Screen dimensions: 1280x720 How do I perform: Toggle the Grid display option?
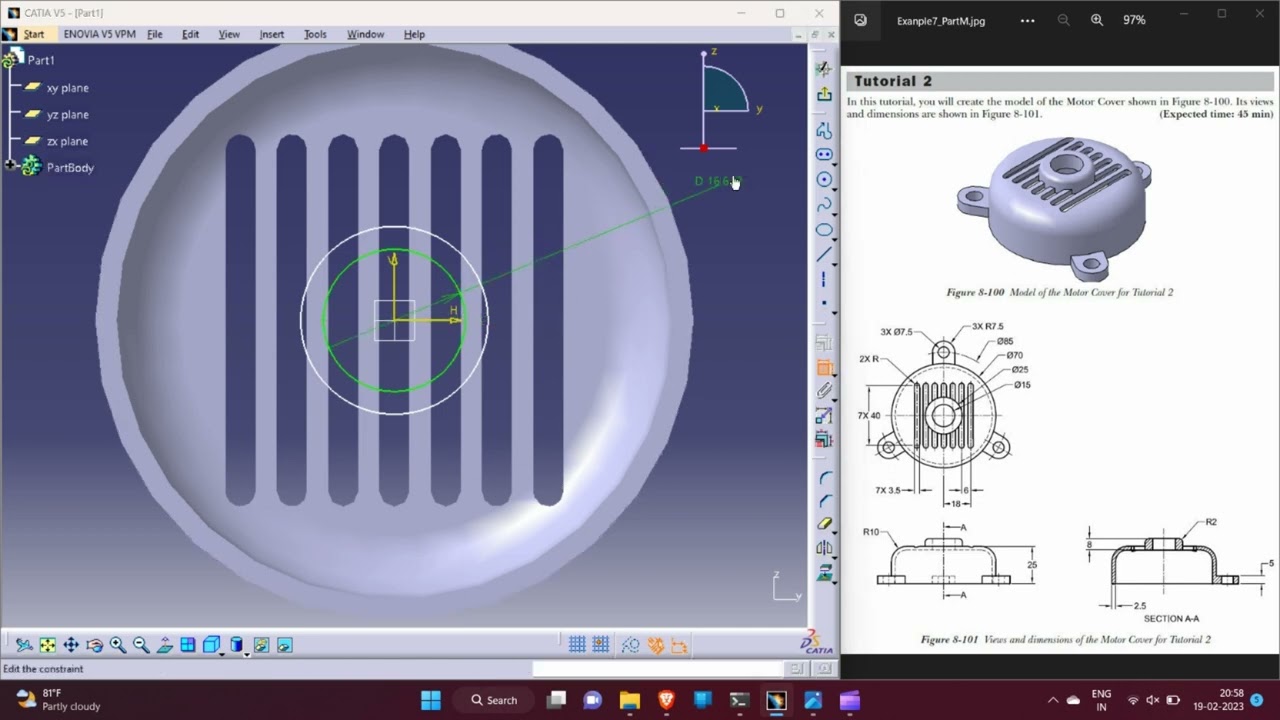coord(577,645)
